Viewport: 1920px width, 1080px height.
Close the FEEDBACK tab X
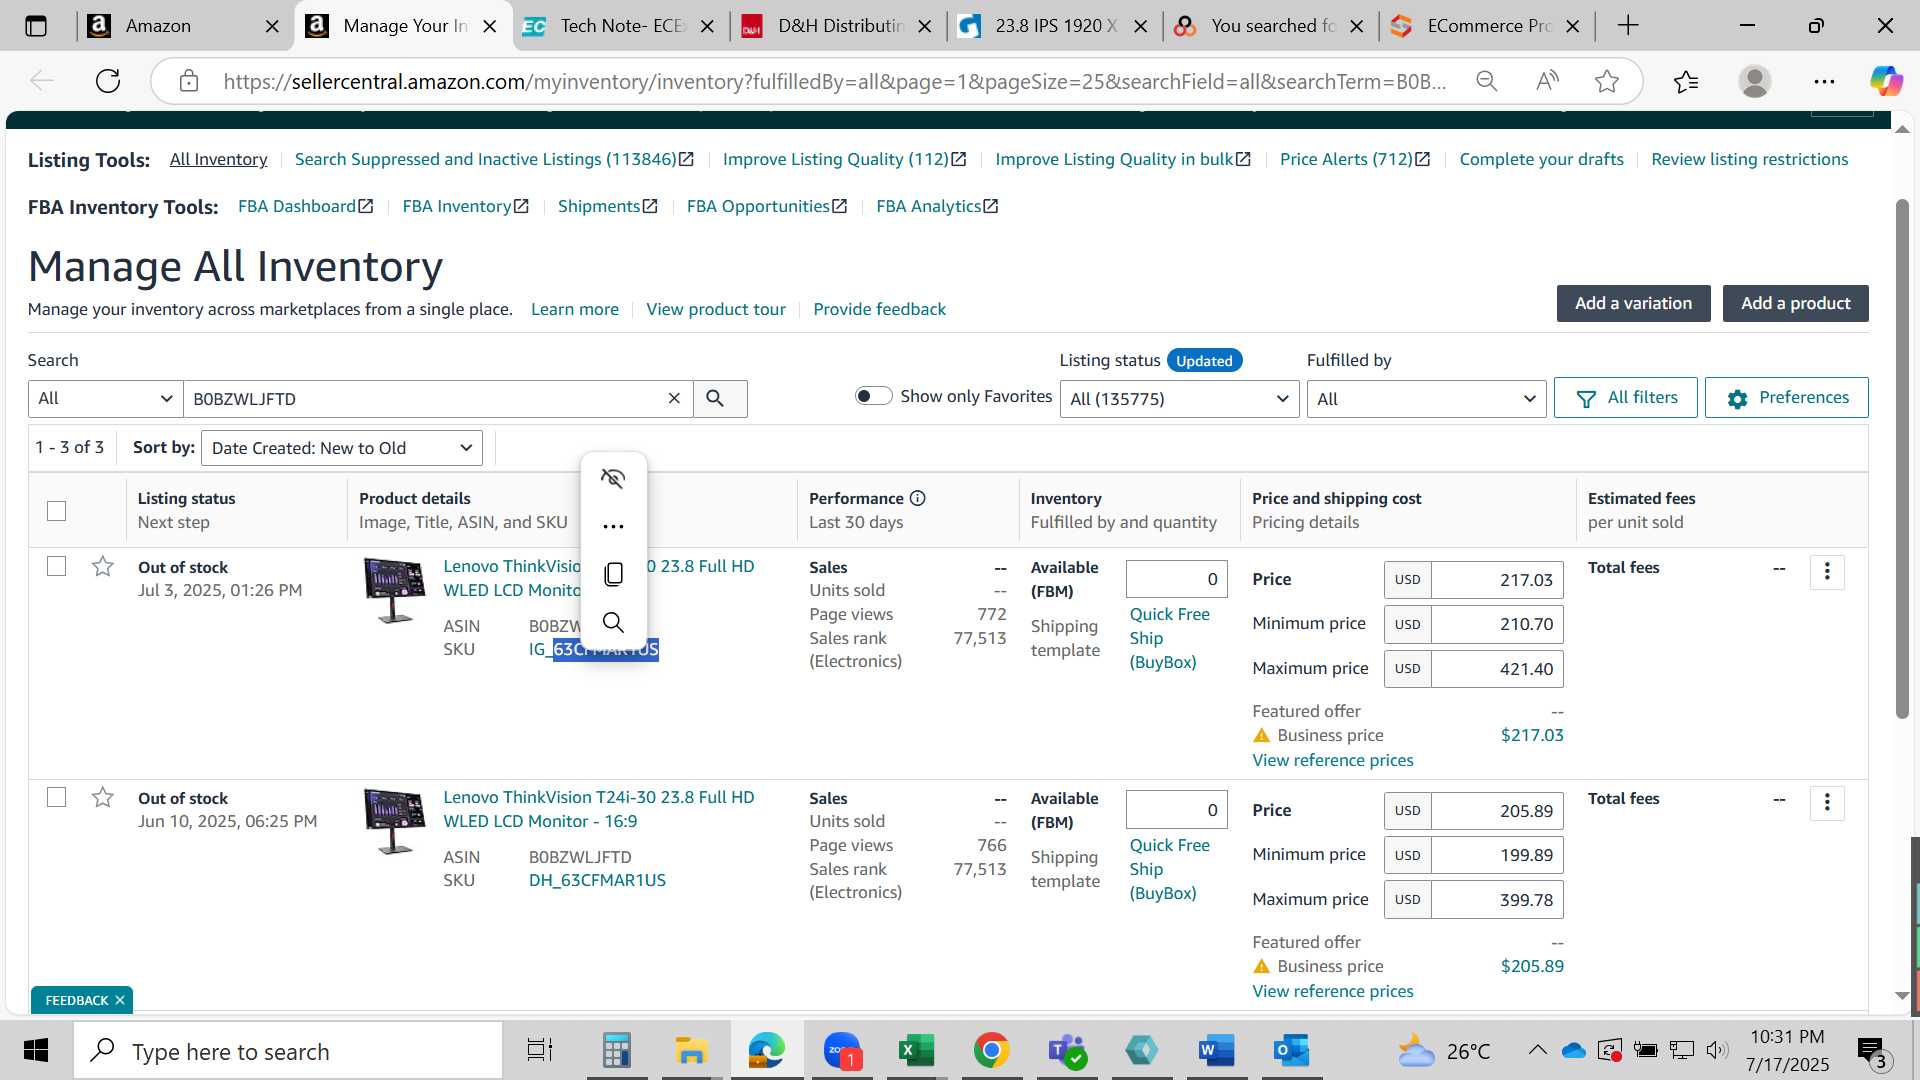[x=120, y=1000]
